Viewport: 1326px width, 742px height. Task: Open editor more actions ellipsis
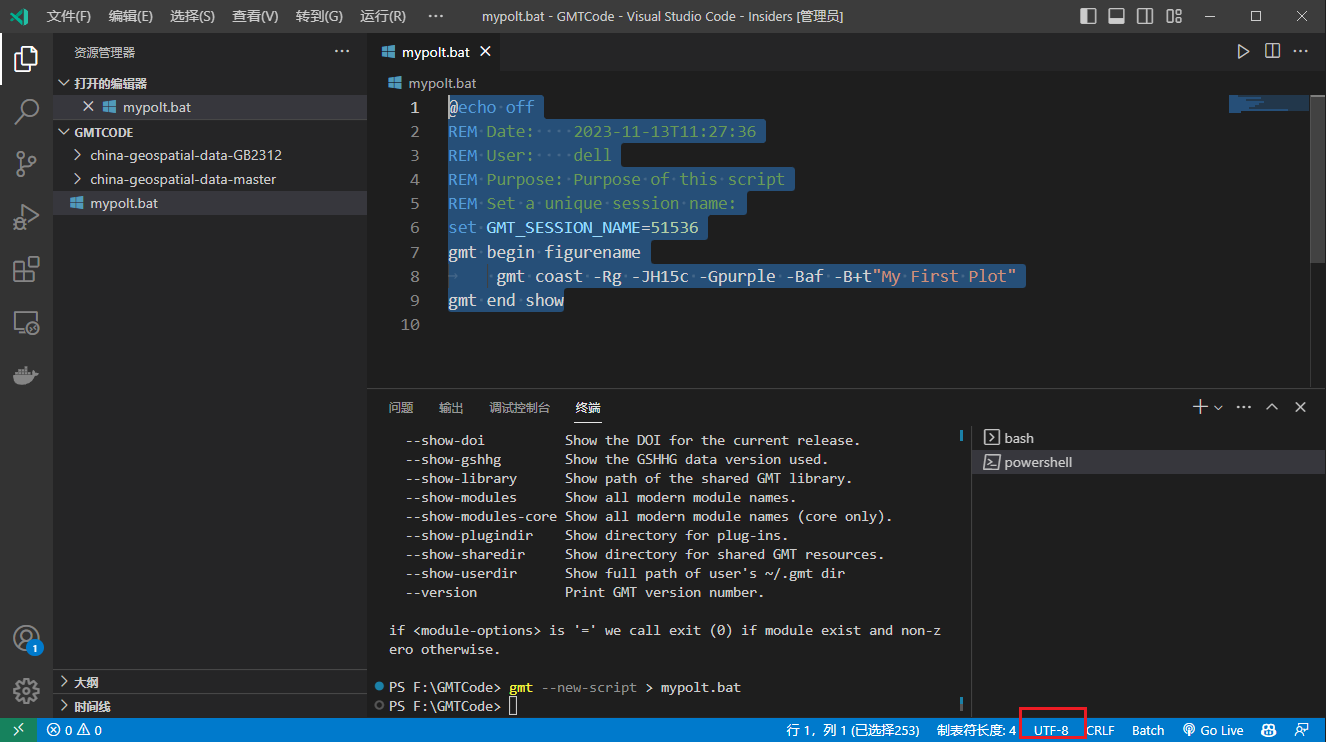pyautogui.click(x=1301, y=51)
